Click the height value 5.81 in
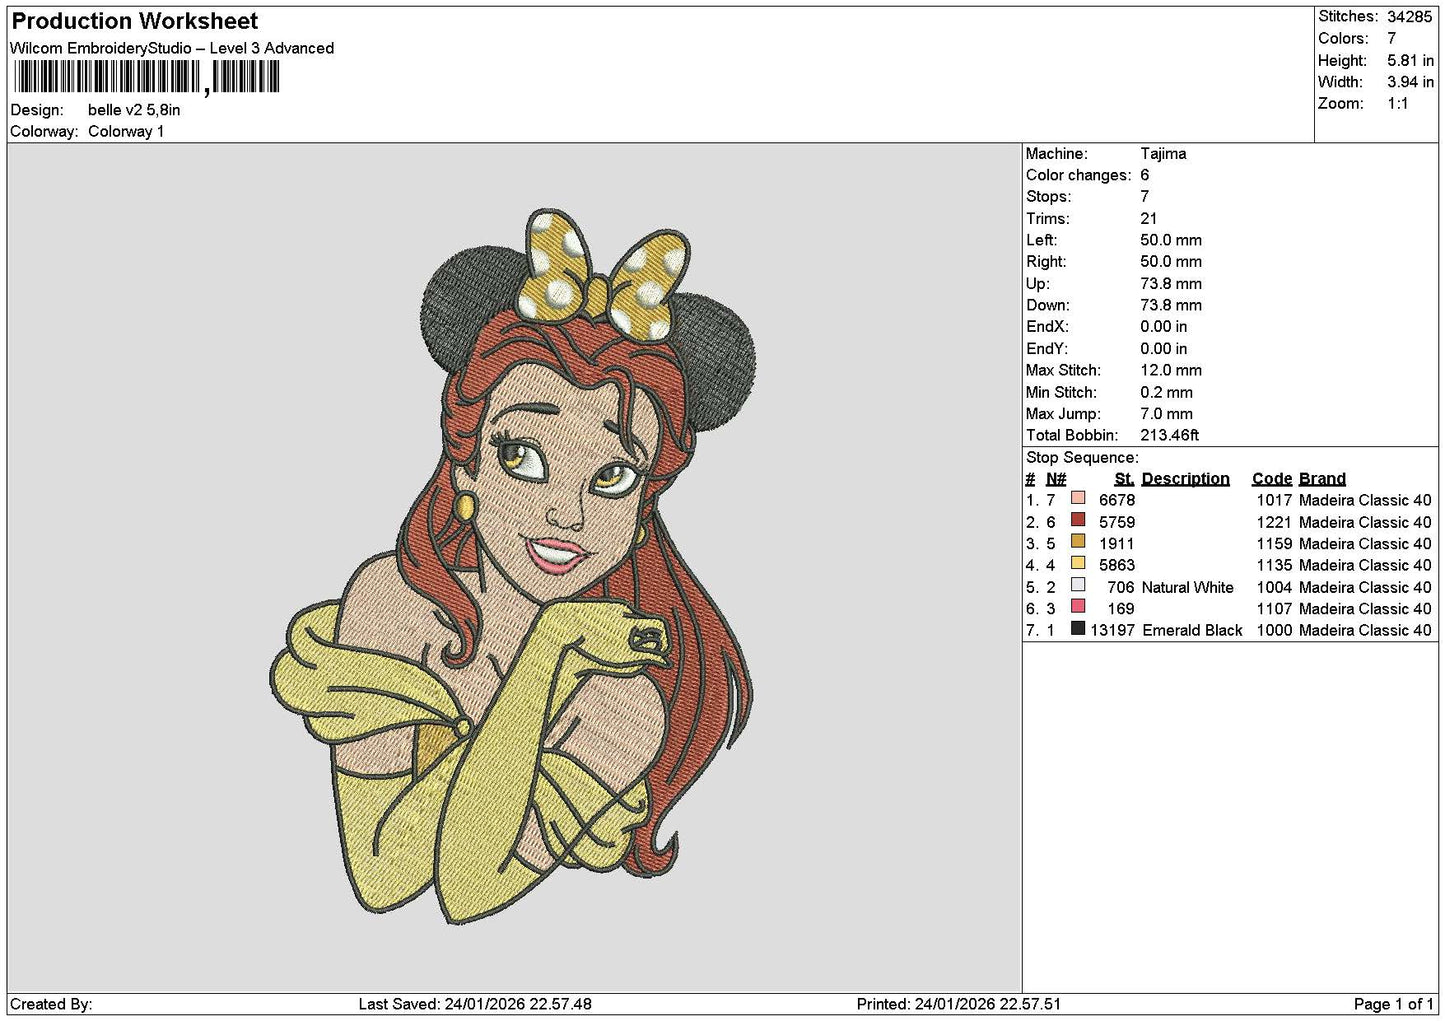Image resolution: width=1445 pixels, height=1021 pixels. pyautogui.click(x=1411, y=61)
